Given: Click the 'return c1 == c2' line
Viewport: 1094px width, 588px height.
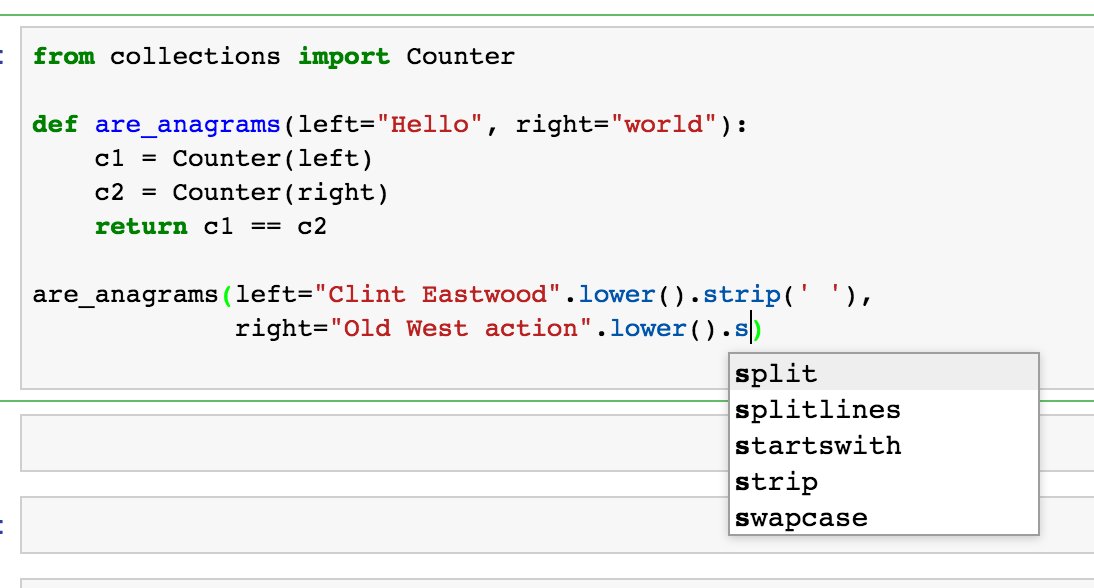Looking at the screenshot, I should 211,227.
